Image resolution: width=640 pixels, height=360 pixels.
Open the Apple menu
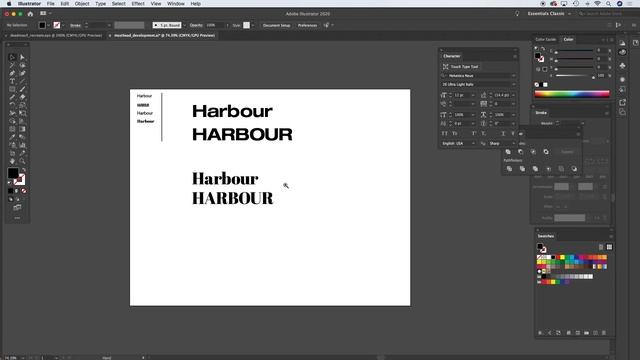click(x=9, y=4)
